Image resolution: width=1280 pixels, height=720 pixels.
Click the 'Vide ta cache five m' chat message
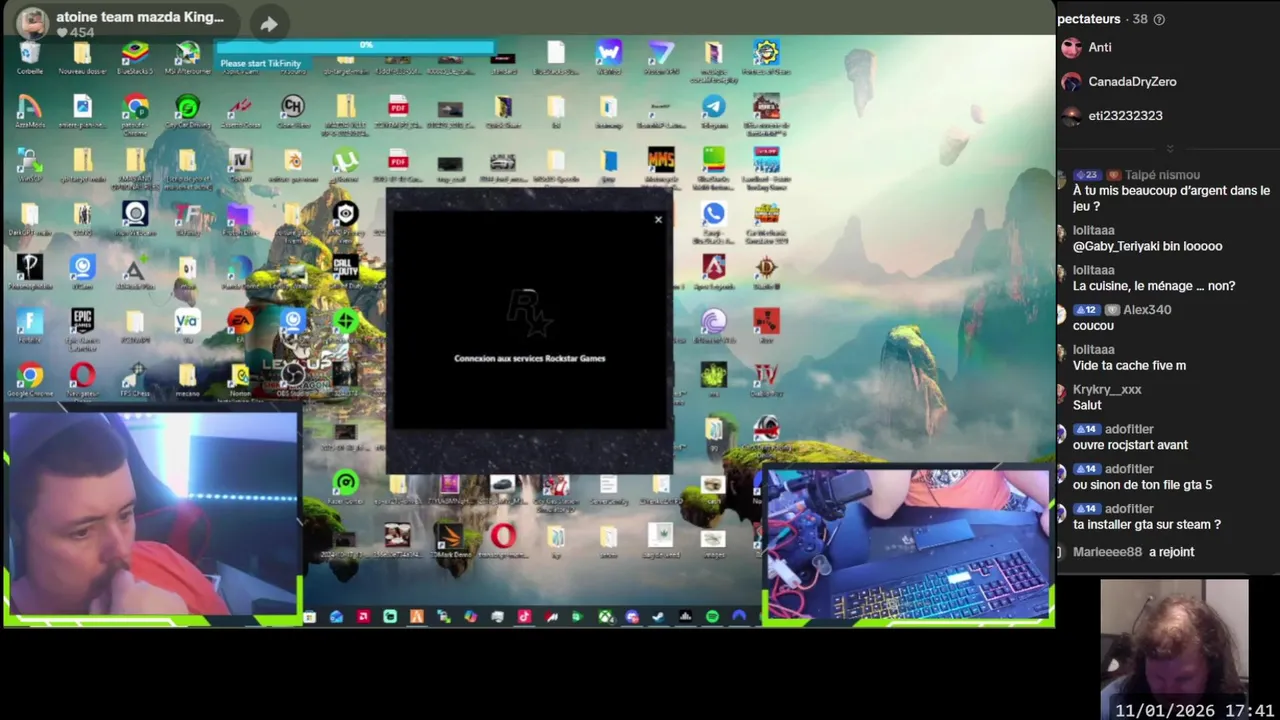[1129, 366]
